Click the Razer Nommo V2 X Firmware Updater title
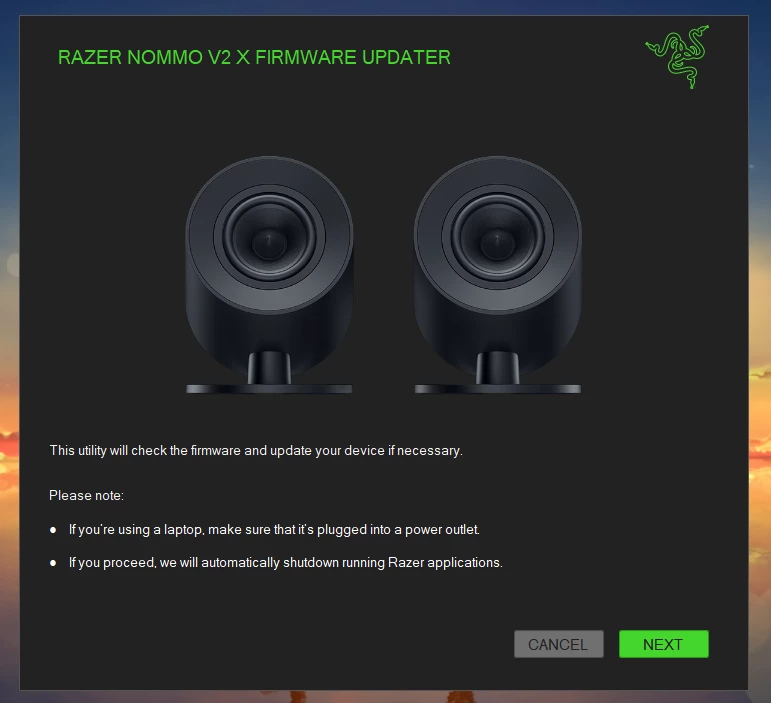This screenshot has width=771, height=703. tap(254, 58)
